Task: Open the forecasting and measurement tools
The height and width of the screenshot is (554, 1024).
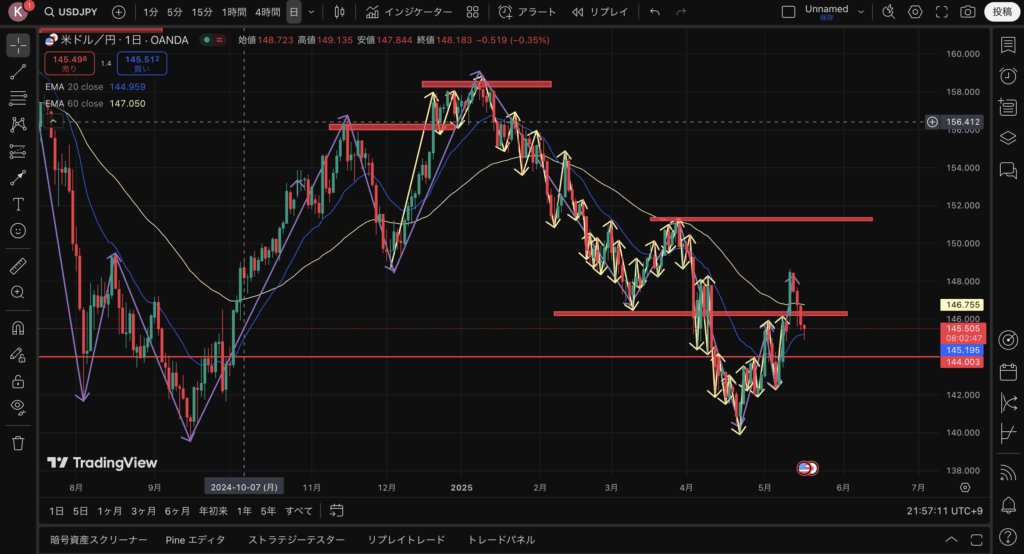Action: point(18,152)
